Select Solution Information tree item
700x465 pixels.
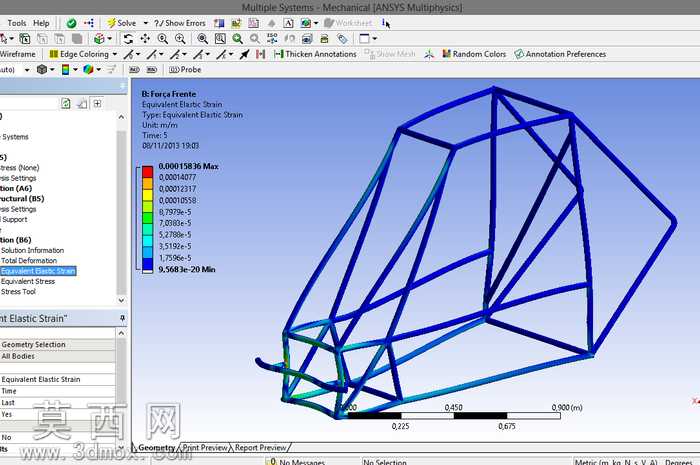coord(33,250)
